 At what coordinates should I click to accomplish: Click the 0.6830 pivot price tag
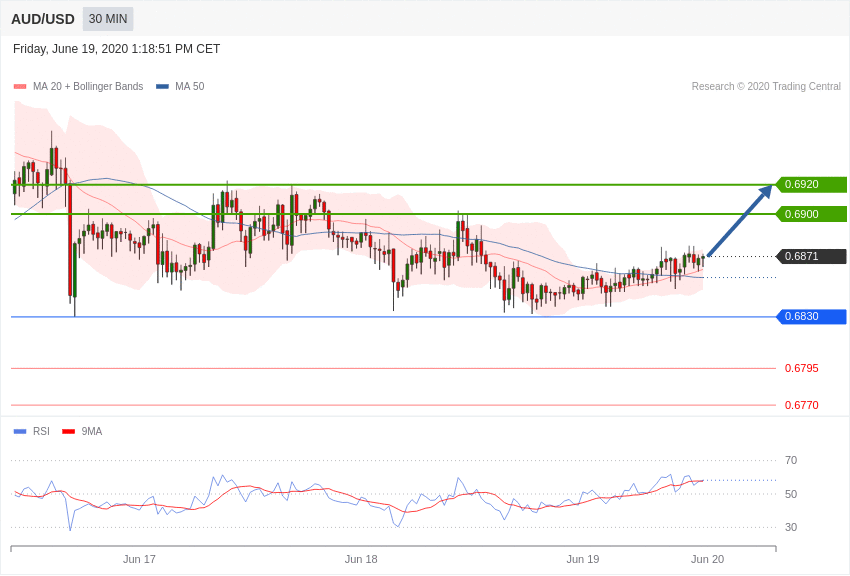tap(812, 316)
